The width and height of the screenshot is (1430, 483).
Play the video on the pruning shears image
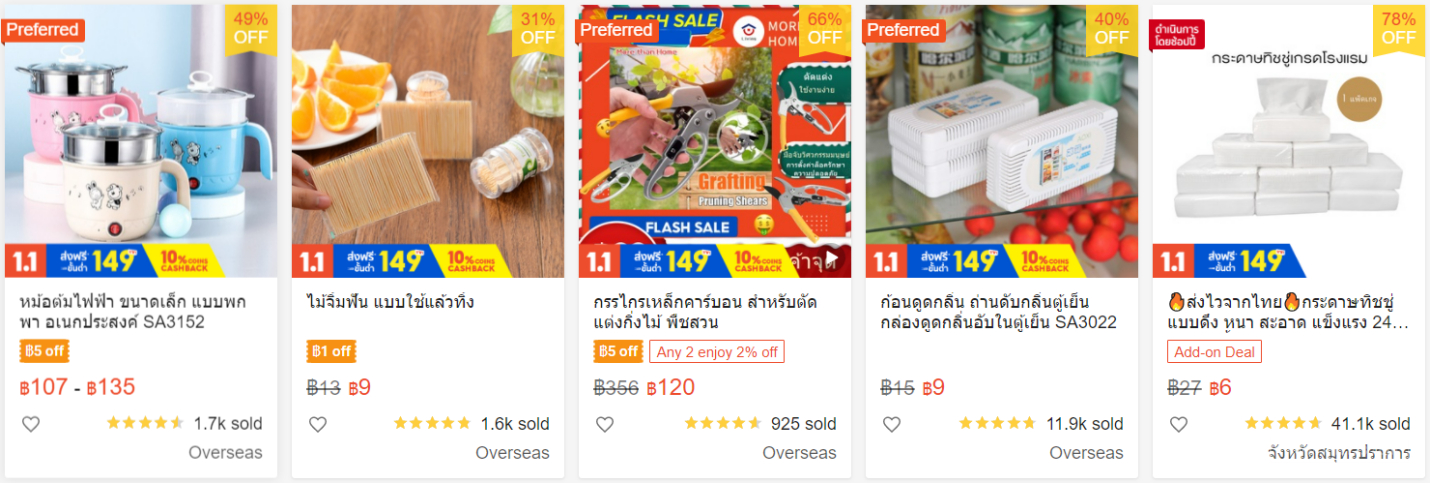832,258
